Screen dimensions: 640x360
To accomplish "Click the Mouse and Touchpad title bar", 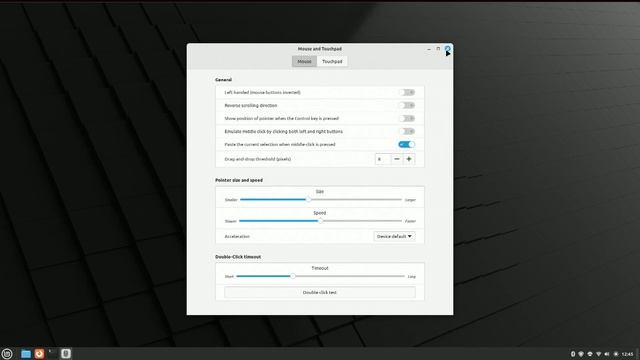I will [x=320, y=49].
